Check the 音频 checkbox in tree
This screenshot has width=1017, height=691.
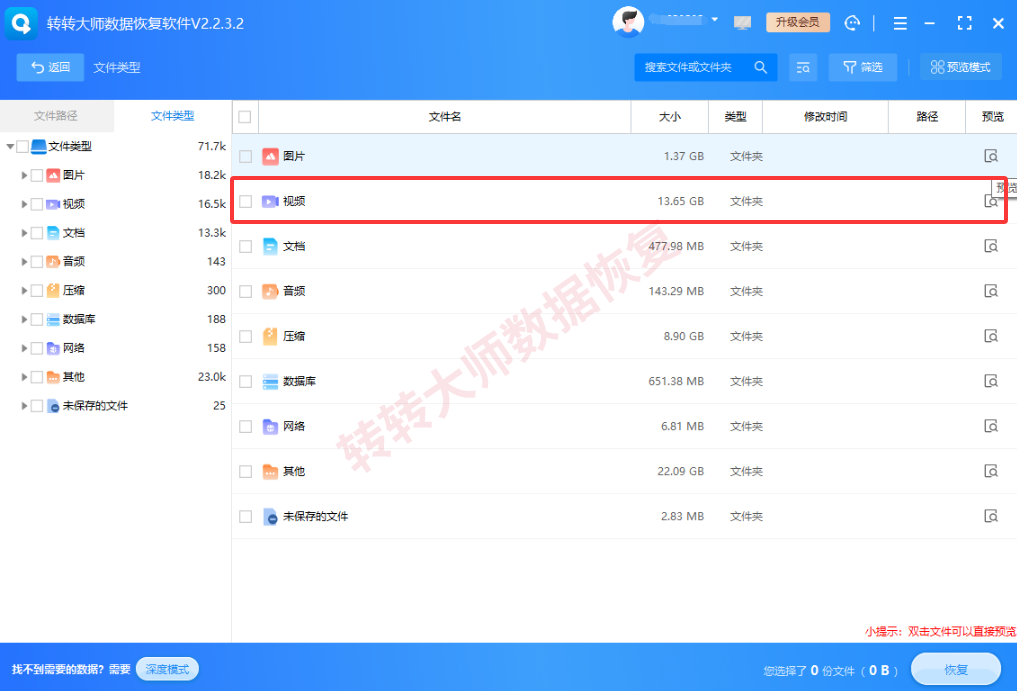coord(37,261)
